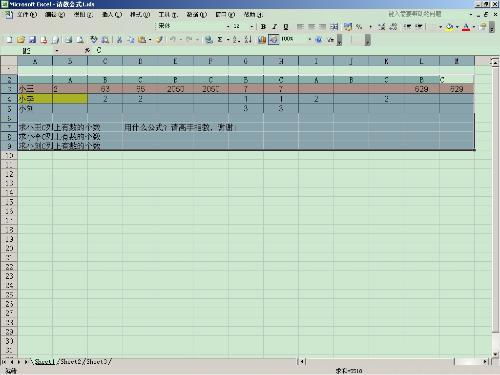500x375 pixels.
Task: Open the 编辑(E) menu
Action: pyautogui.click(x=55, y=14)
